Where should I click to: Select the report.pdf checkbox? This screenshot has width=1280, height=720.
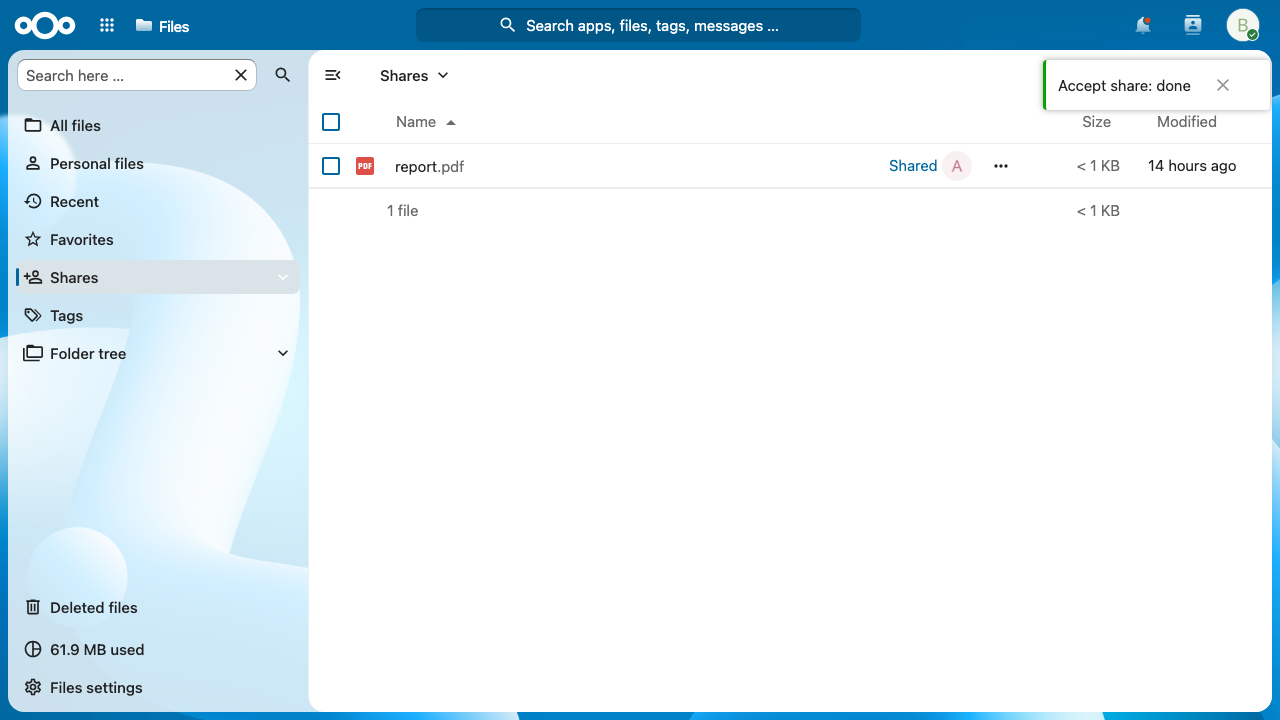[331, 166]
